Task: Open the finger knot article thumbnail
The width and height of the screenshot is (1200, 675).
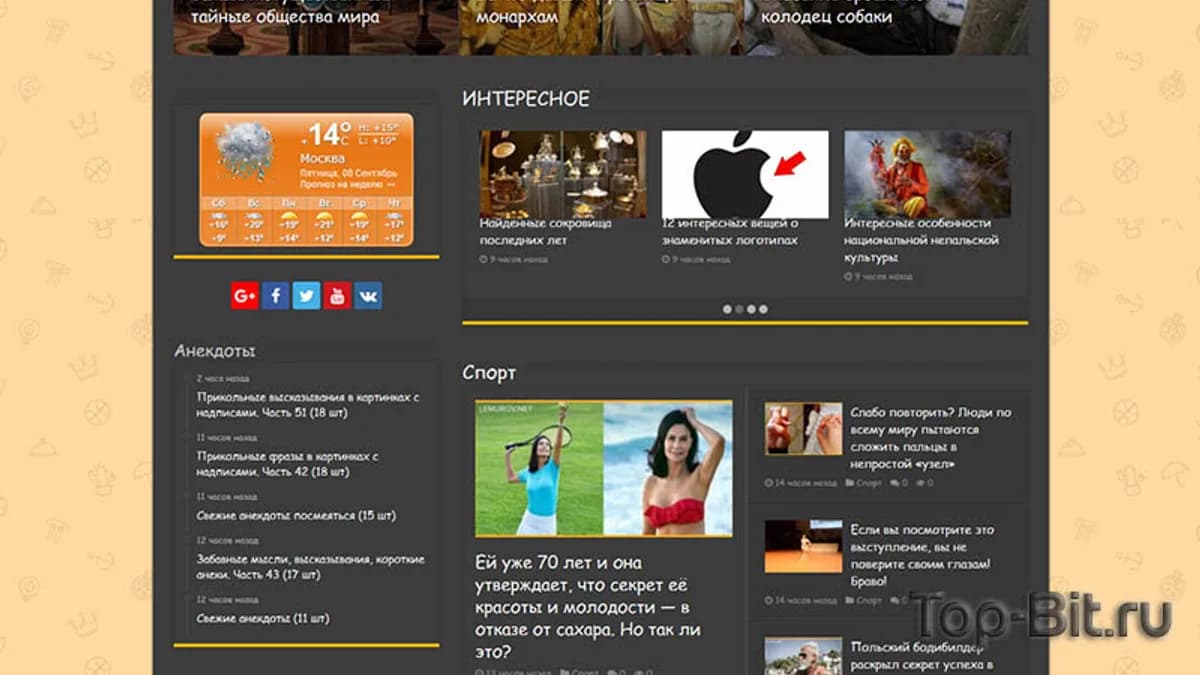Action: 803,429
